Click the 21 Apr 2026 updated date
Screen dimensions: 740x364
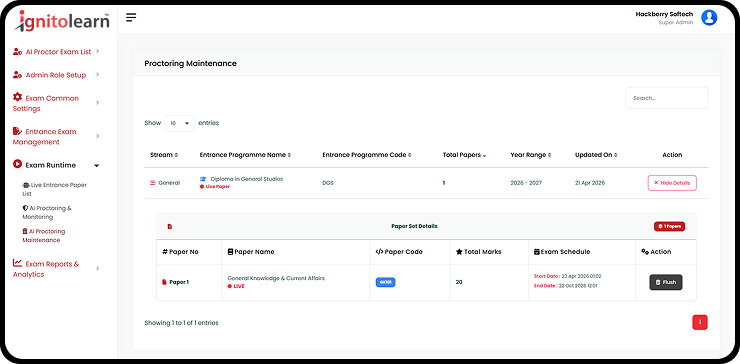point(590,183)
